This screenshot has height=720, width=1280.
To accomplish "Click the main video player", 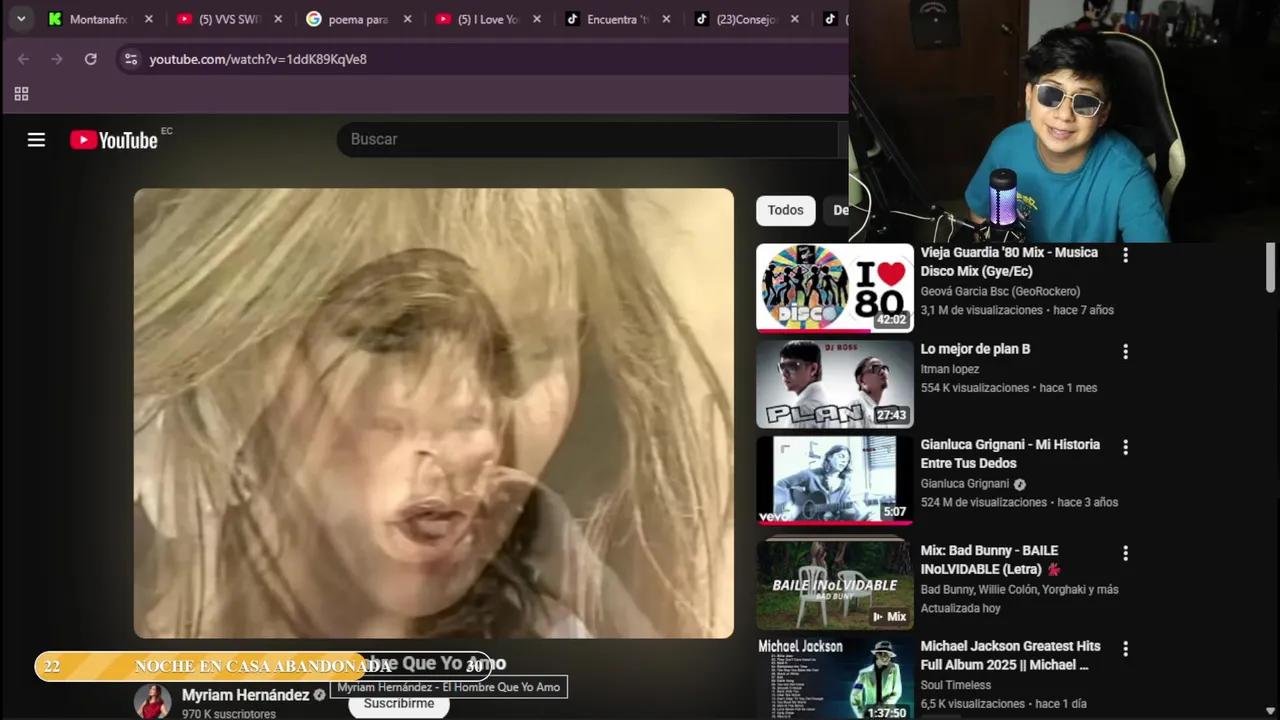I will (434, 413).
